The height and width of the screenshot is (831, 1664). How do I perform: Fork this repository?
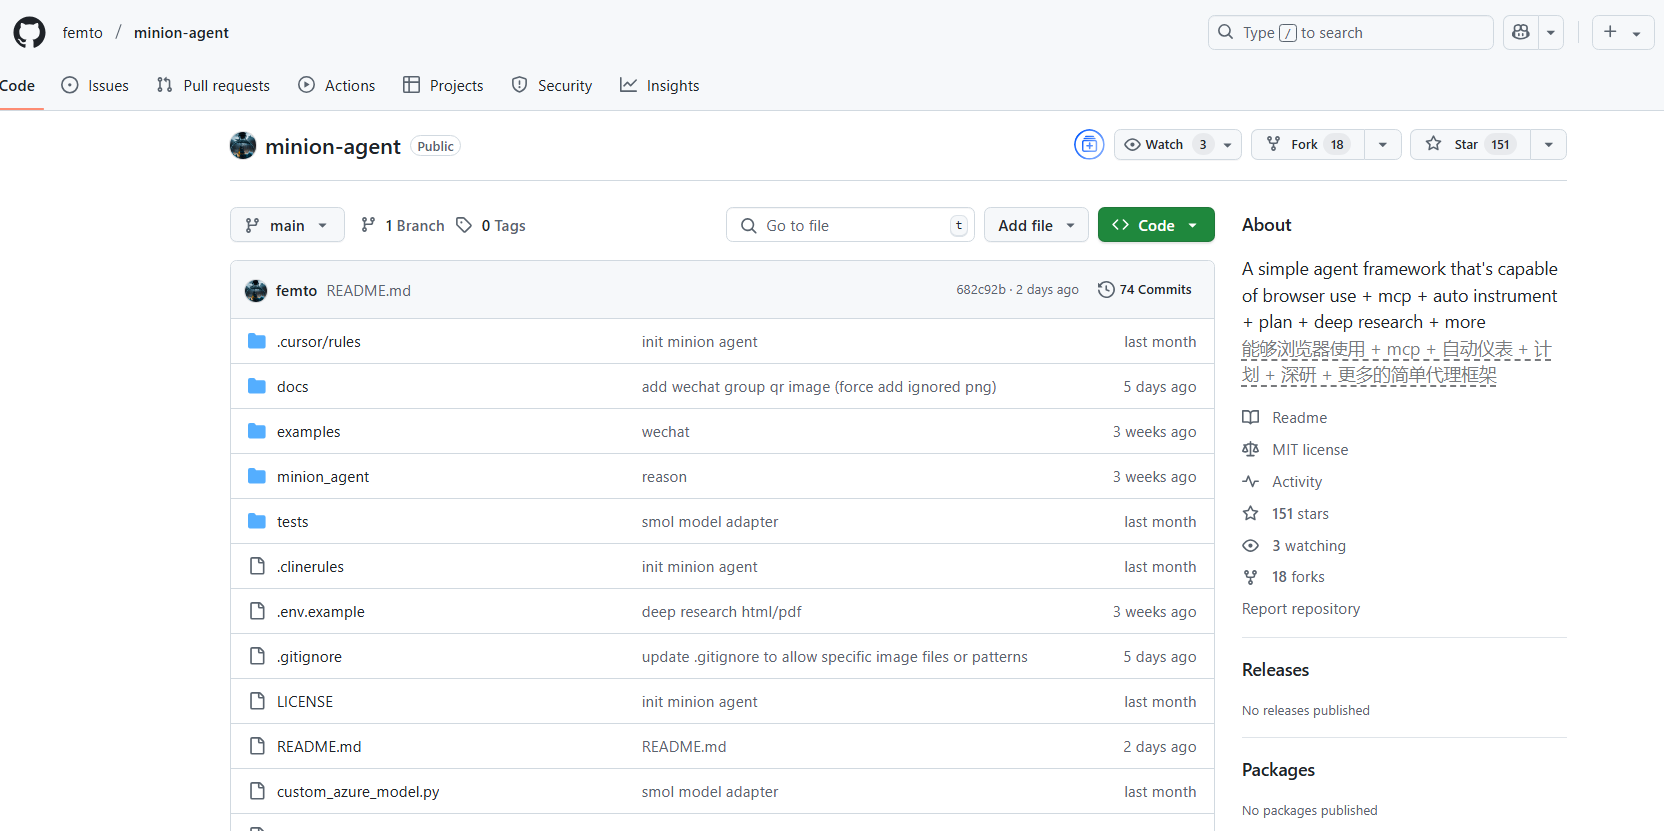click(x=1308, y=144)
